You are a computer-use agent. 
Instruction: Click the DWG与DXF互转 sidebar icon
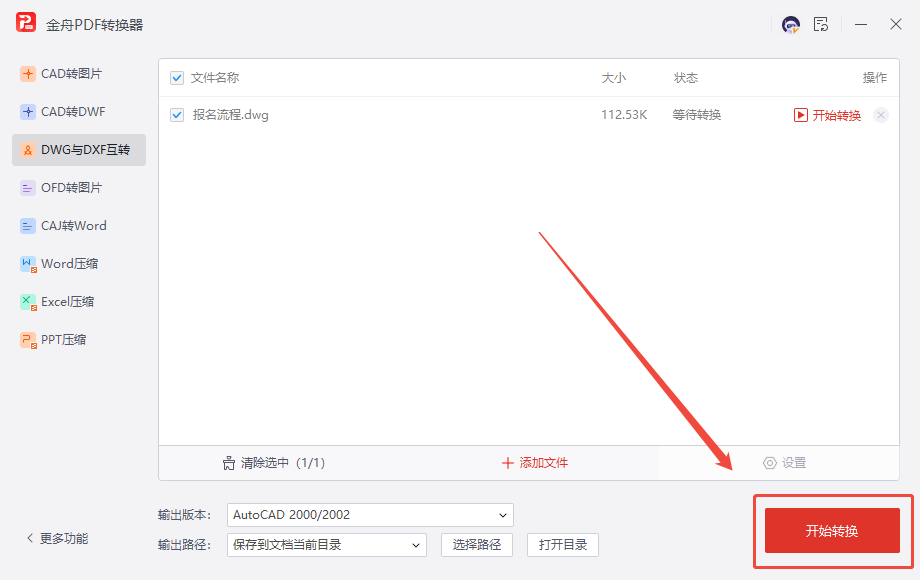coord(28,150)
